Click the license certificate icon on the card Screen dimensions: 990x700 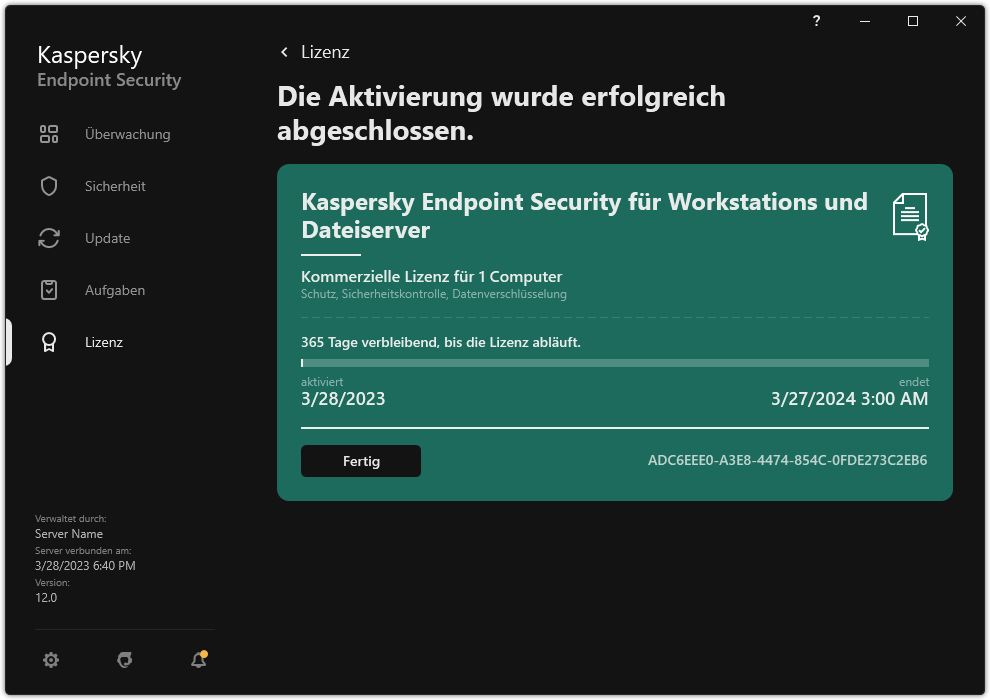911,214
